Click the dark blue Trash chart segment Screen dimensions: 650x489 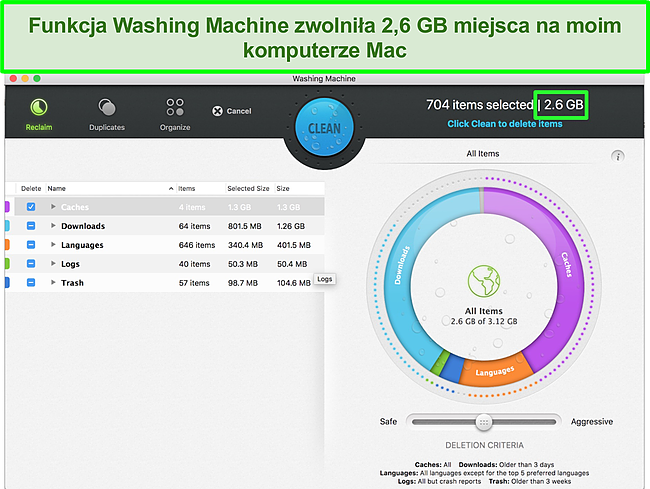coord(451,368)
